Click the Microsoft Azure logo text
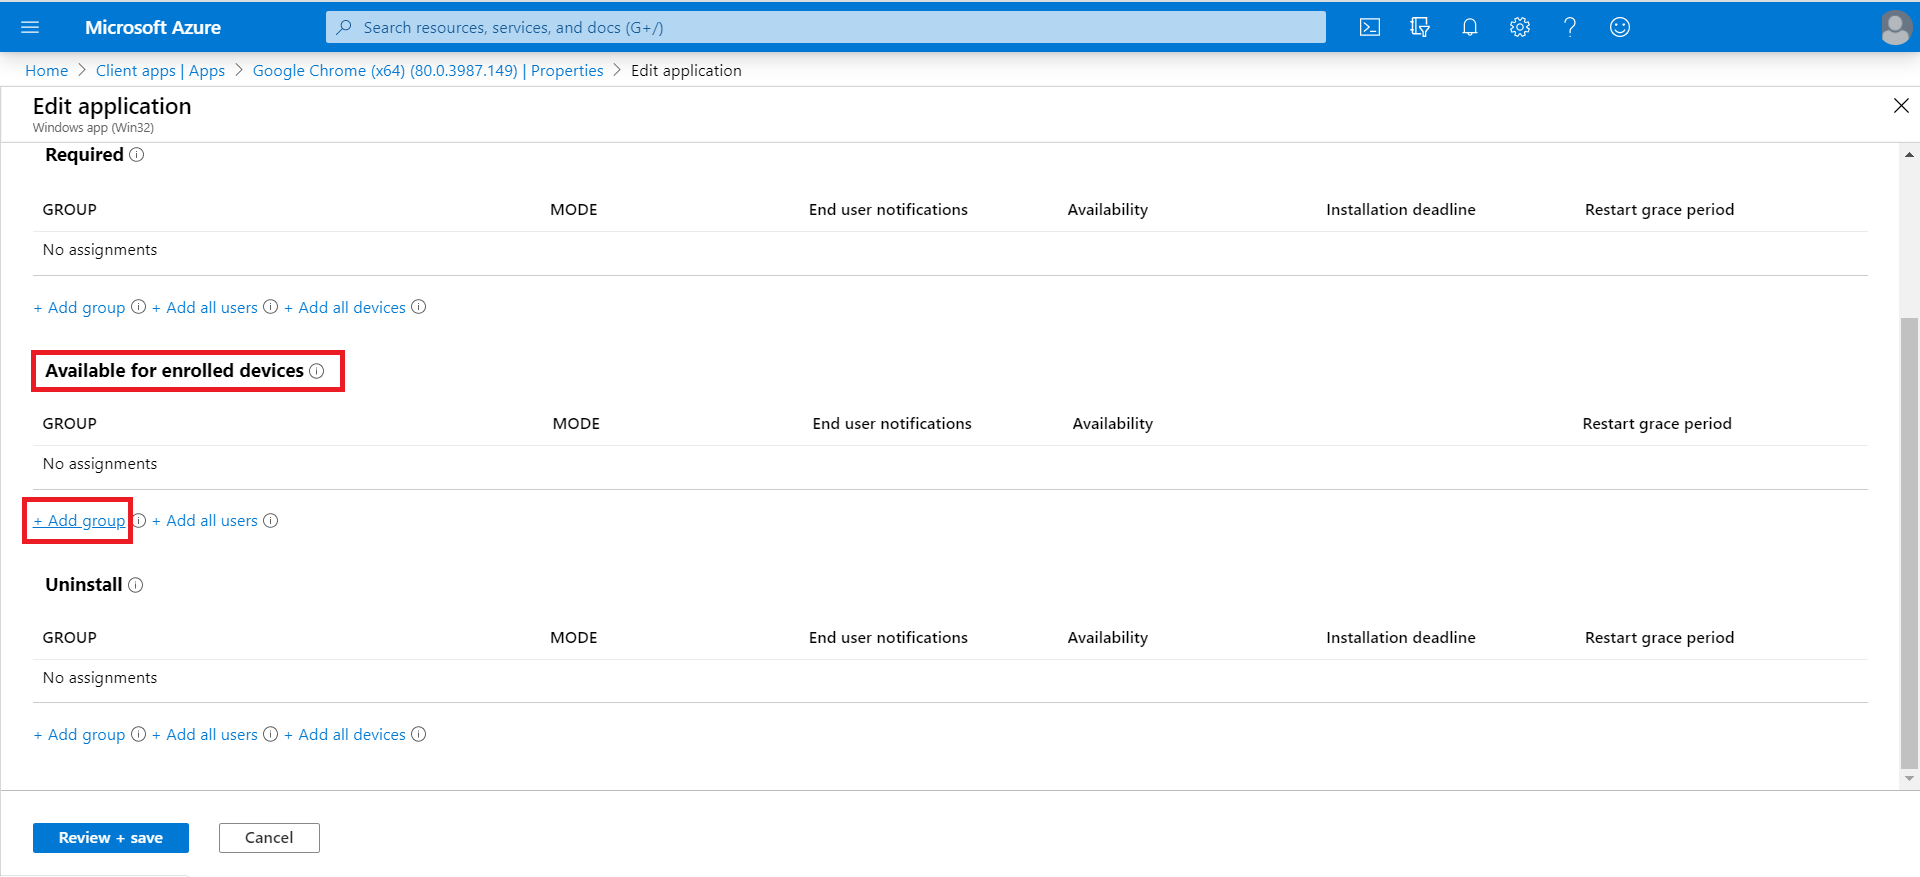This screenshot has width=1920, height=877. (153, 27)
